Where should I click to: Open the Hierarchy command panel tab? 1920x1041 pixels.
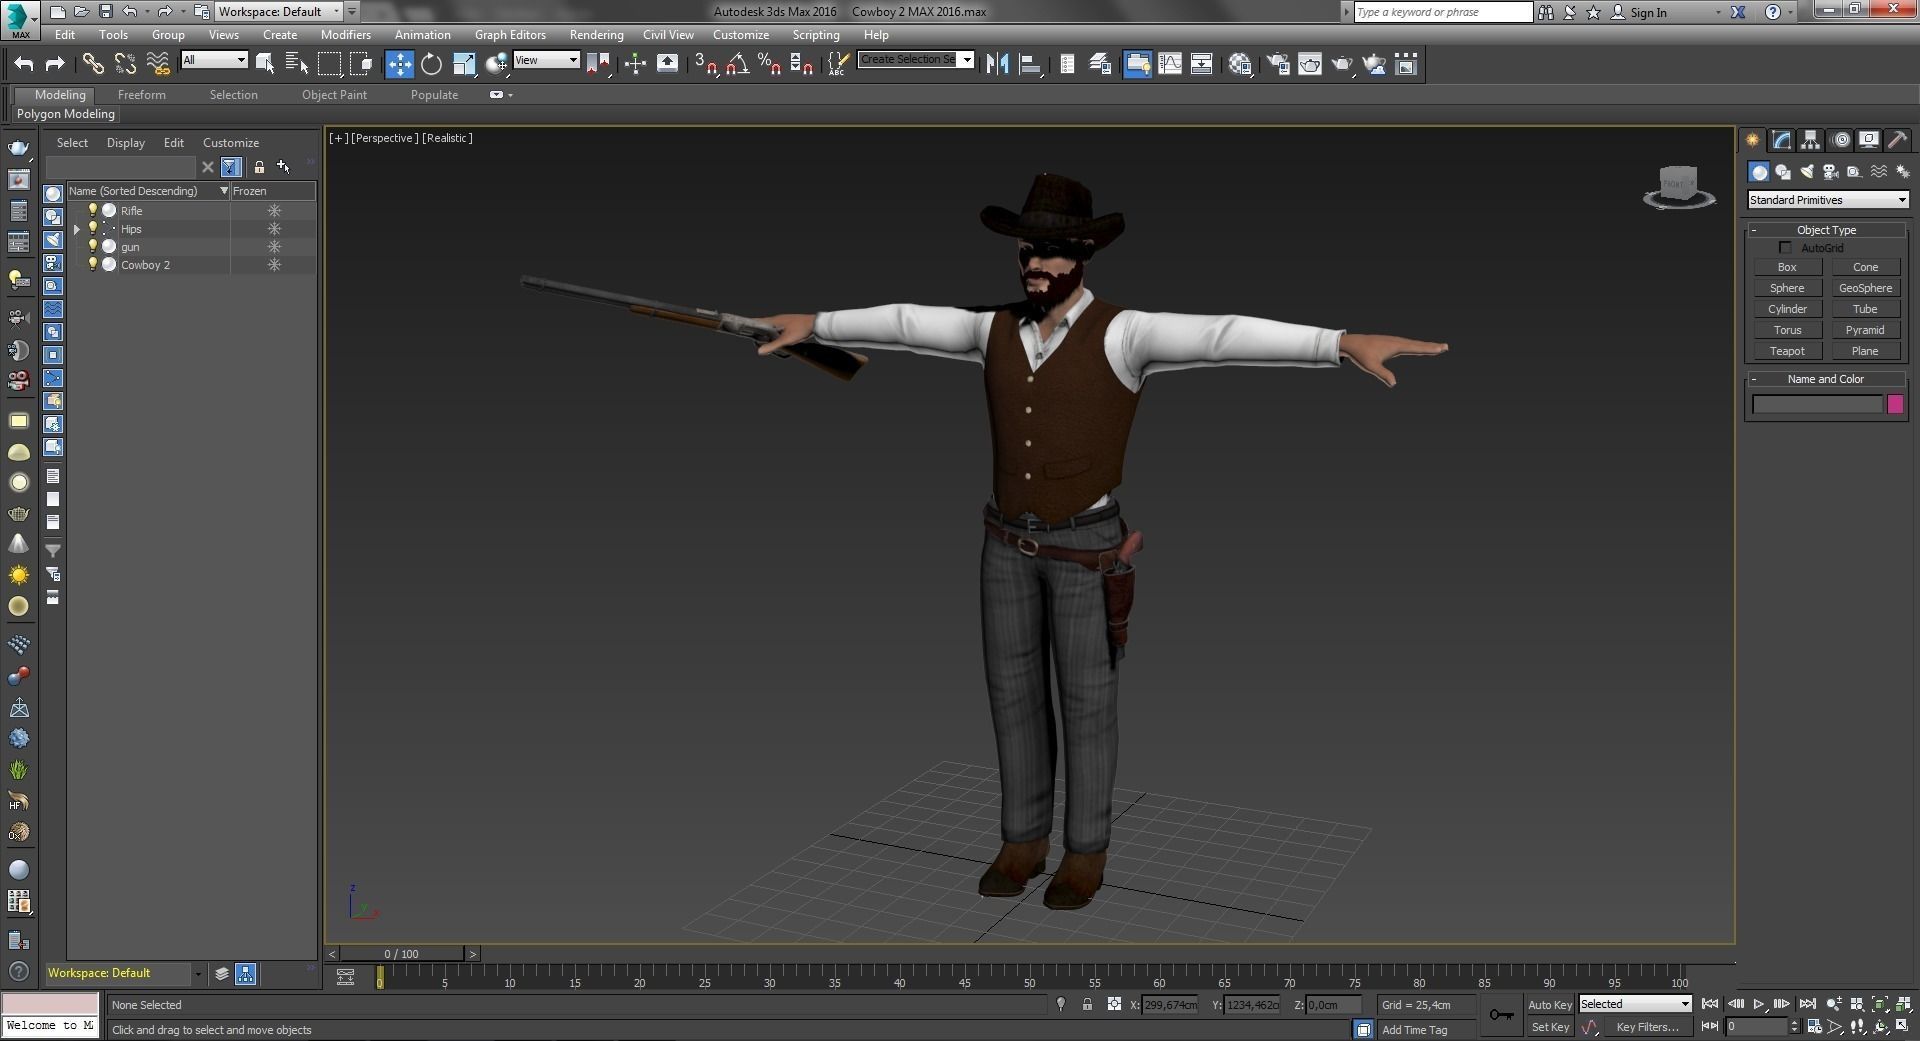1810,140
